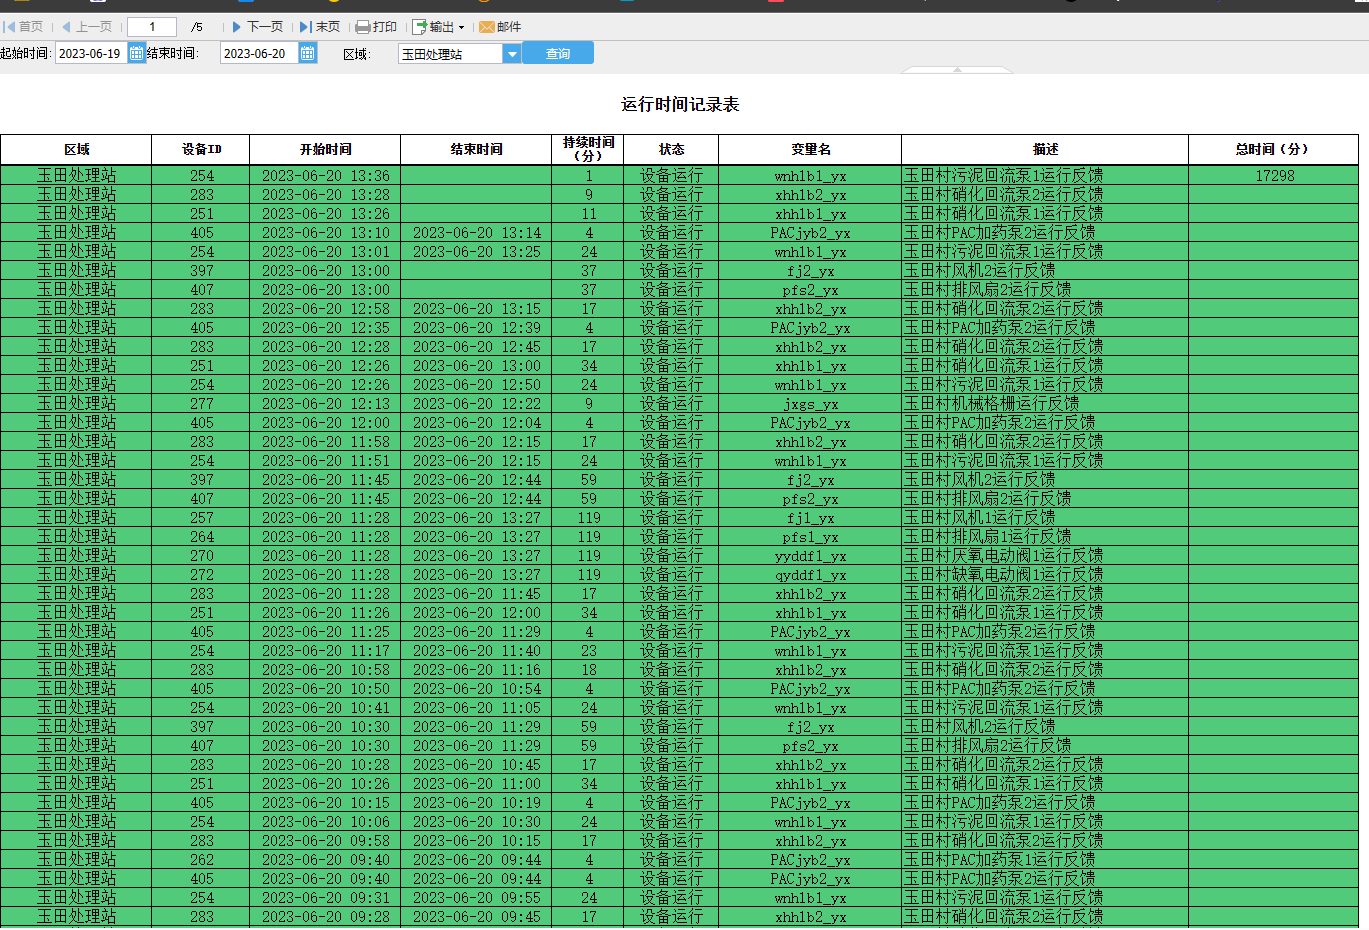Click start time cell 2023-06-20 09:28

pyautogui.click(x=326, y=917)
